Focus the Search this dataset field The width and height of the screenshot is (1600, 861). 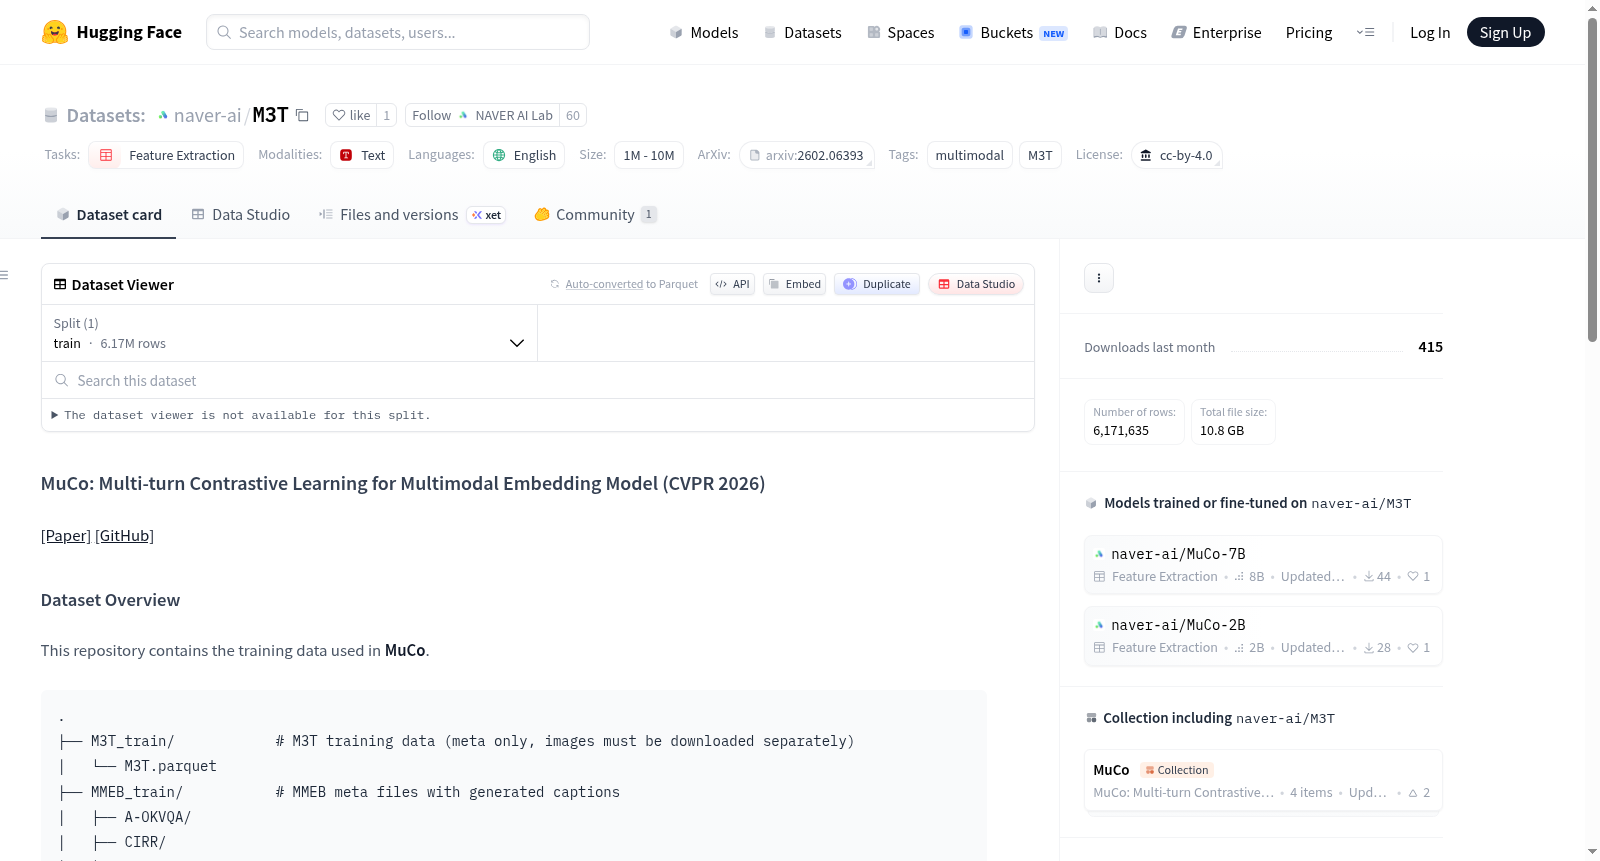coord(538,380)
